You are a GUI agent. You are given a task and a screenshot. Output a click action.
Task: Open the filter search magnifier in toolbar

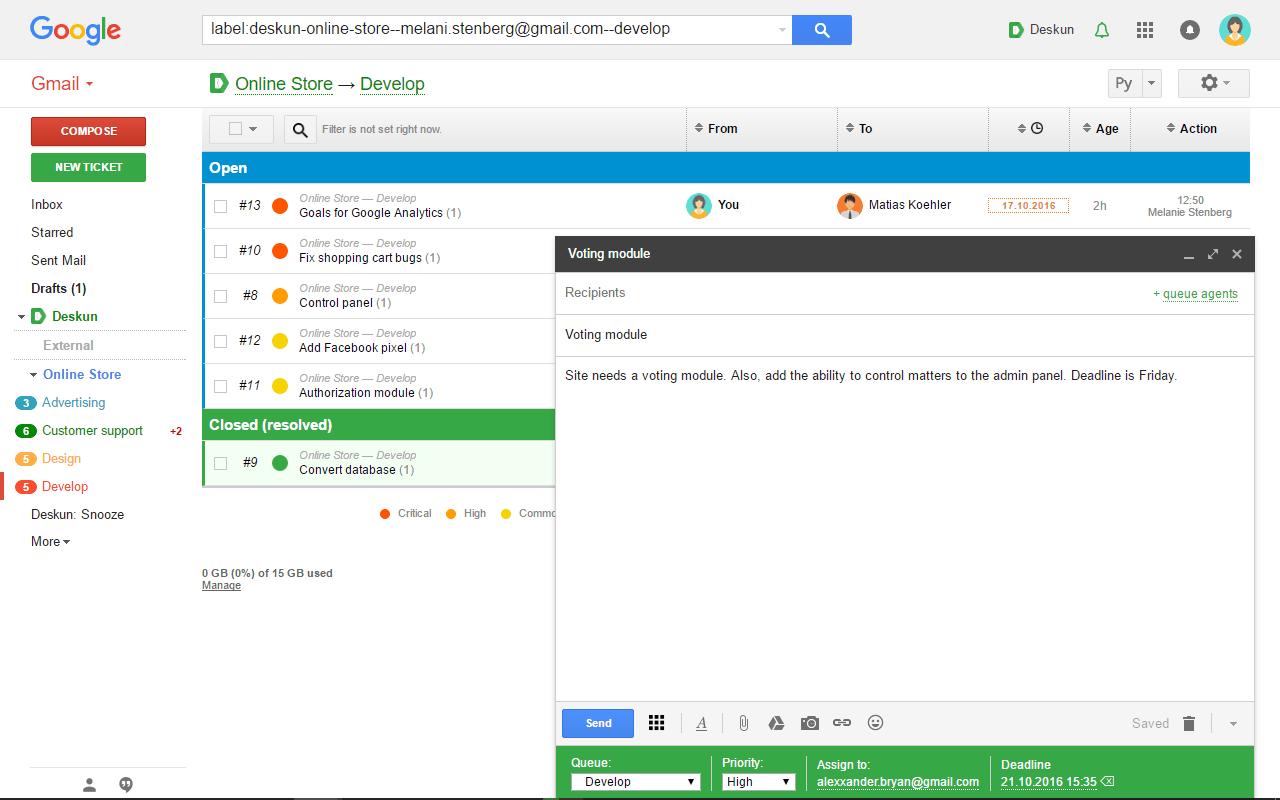pos(300,129)
